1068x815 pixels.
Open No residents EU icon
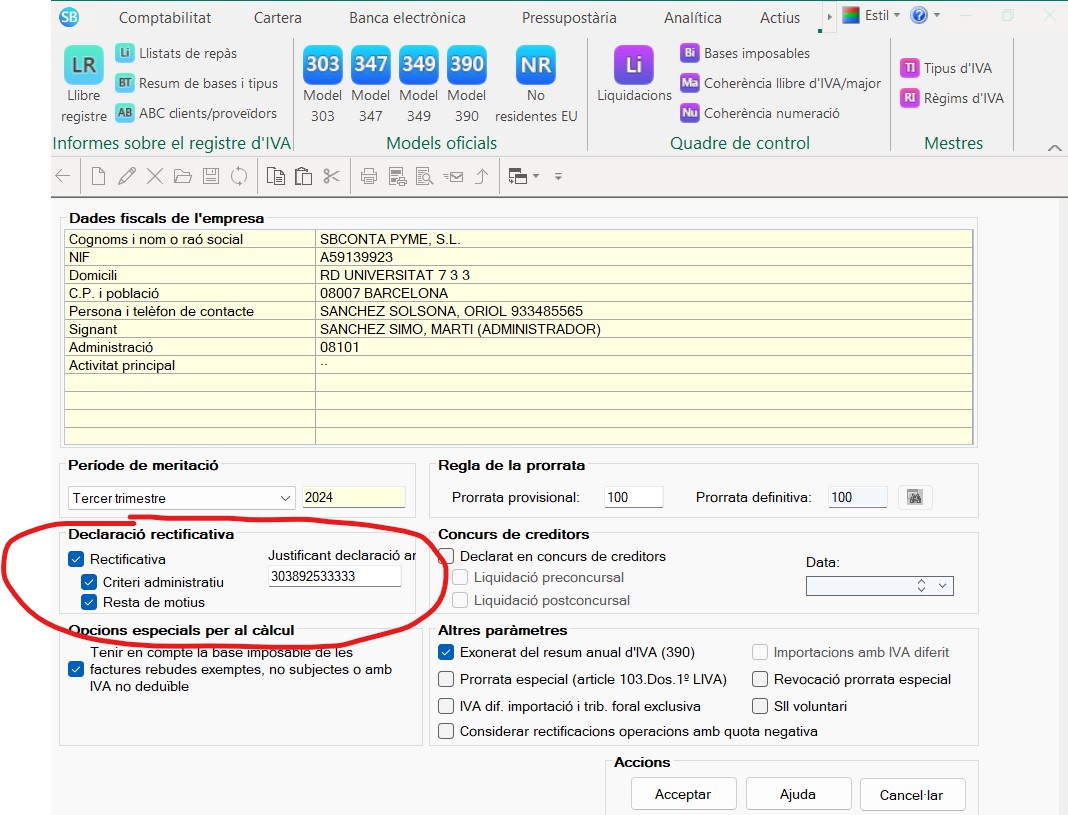536,66
